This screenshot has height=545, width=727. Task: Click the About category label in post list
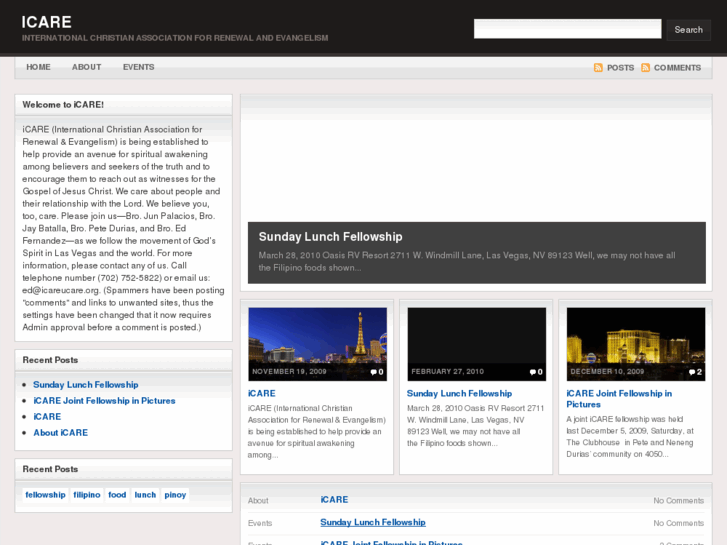click(x=258, y=500)
